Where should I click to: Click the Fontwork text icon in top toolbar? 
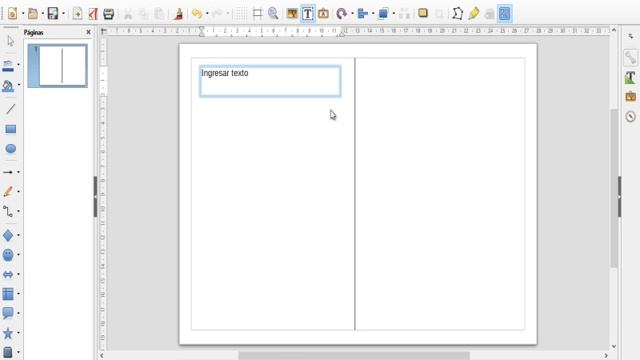[x=324, y=13]
